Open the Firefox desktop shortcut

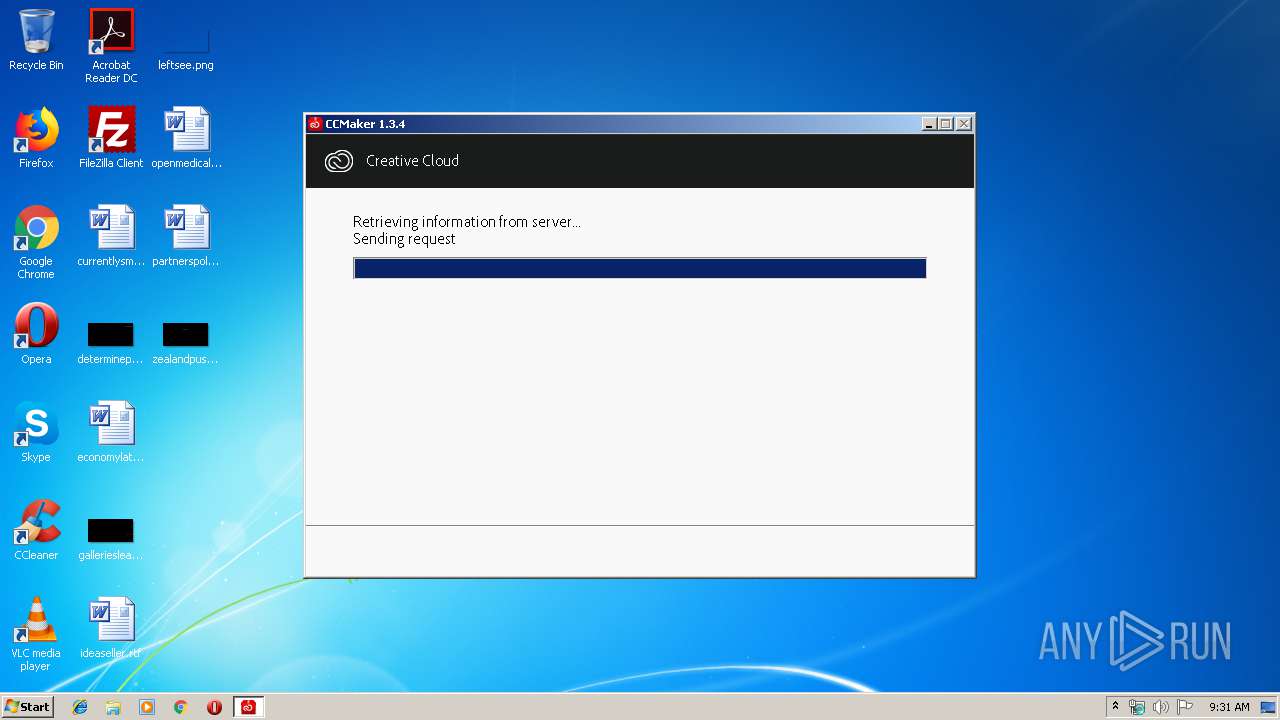click(x=36, y=138)
